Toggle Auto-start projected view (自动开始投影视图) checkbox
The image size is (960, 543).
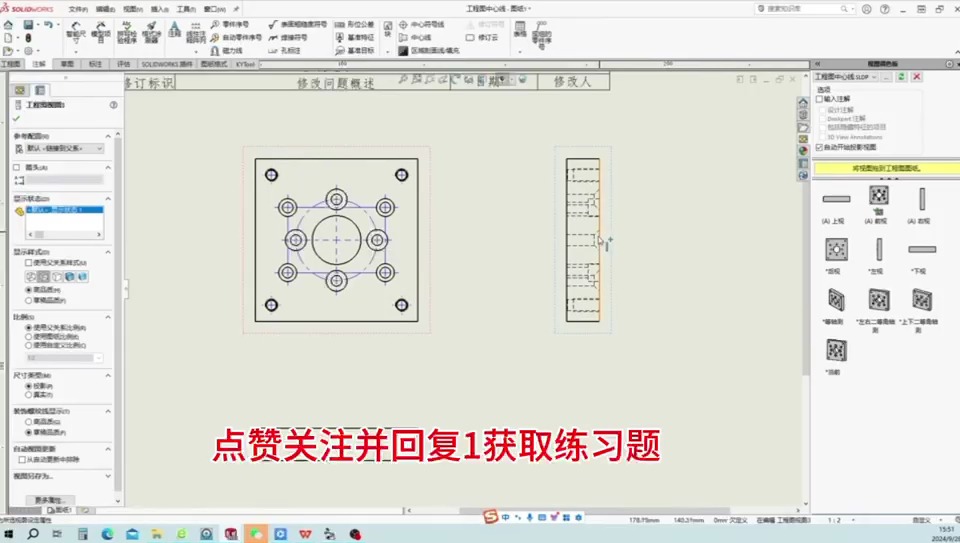(819, 148)
